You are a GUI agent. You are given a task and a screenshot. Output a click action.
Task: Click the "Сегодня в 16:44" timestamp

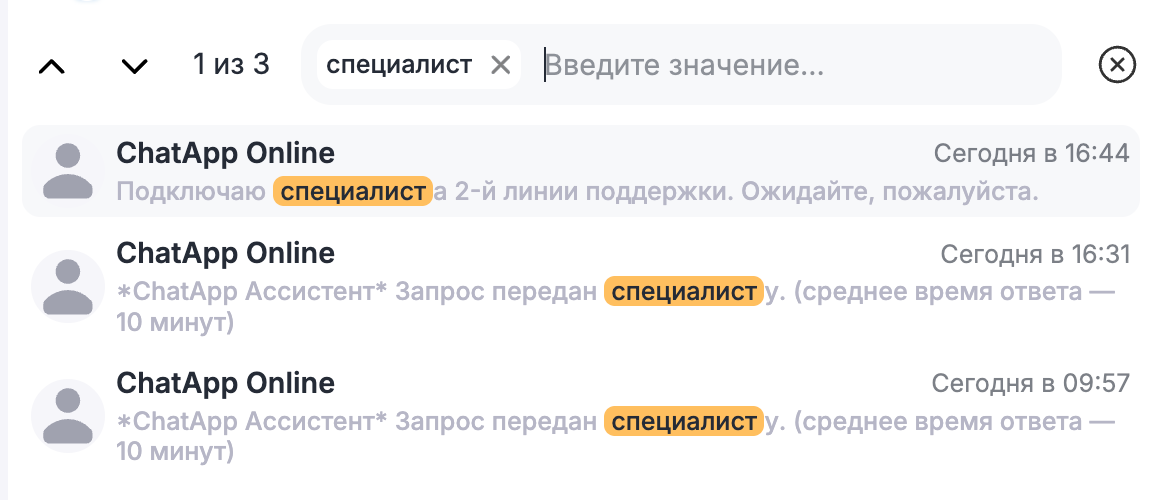click(x=1031, y=153)
